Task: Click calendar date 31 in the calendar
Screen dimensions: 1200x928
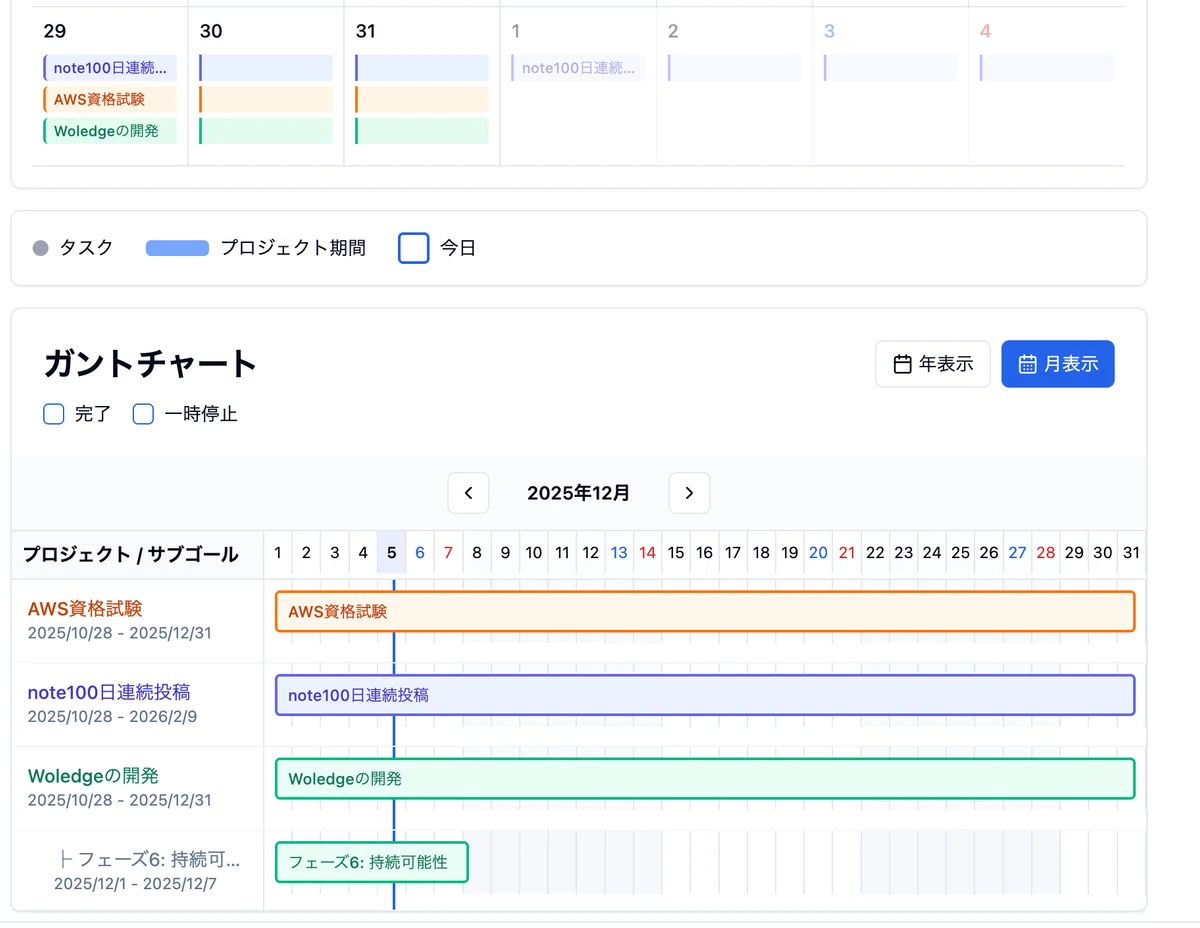Action: [x=366, y=31]
